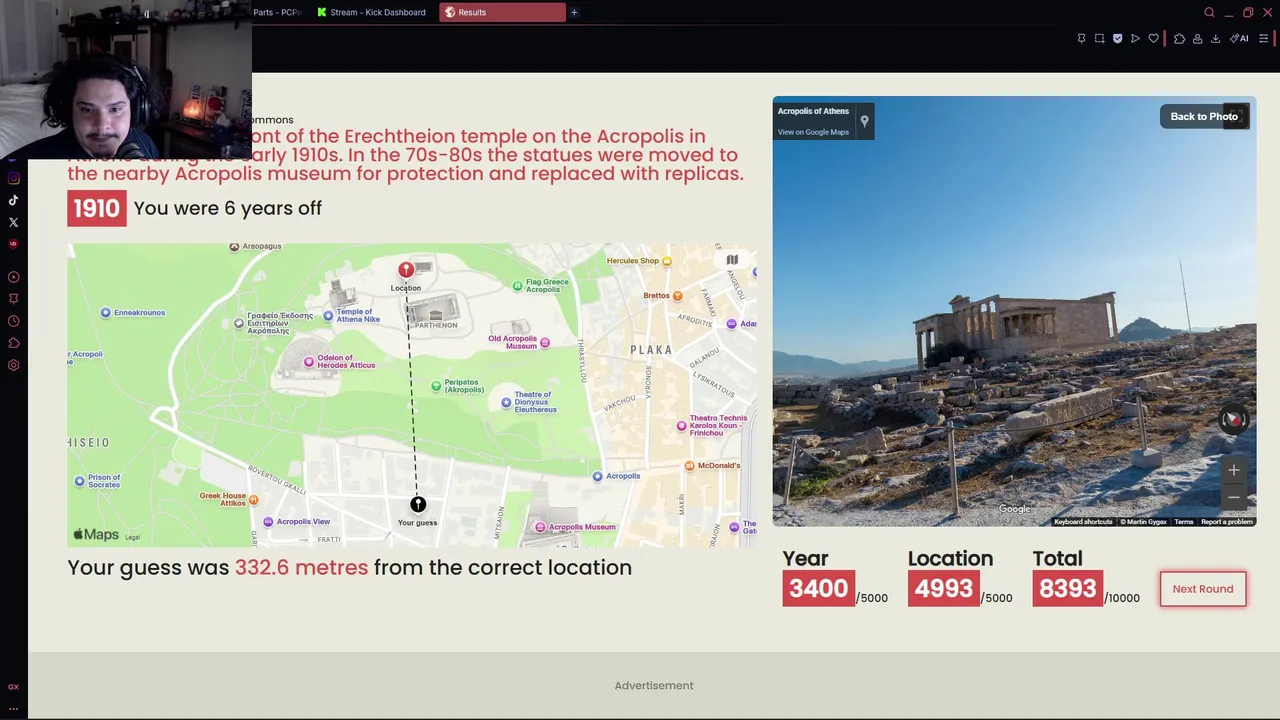Select Acropolis Museum map marker
1280x720 pixels.
click(x=575, y=527)
